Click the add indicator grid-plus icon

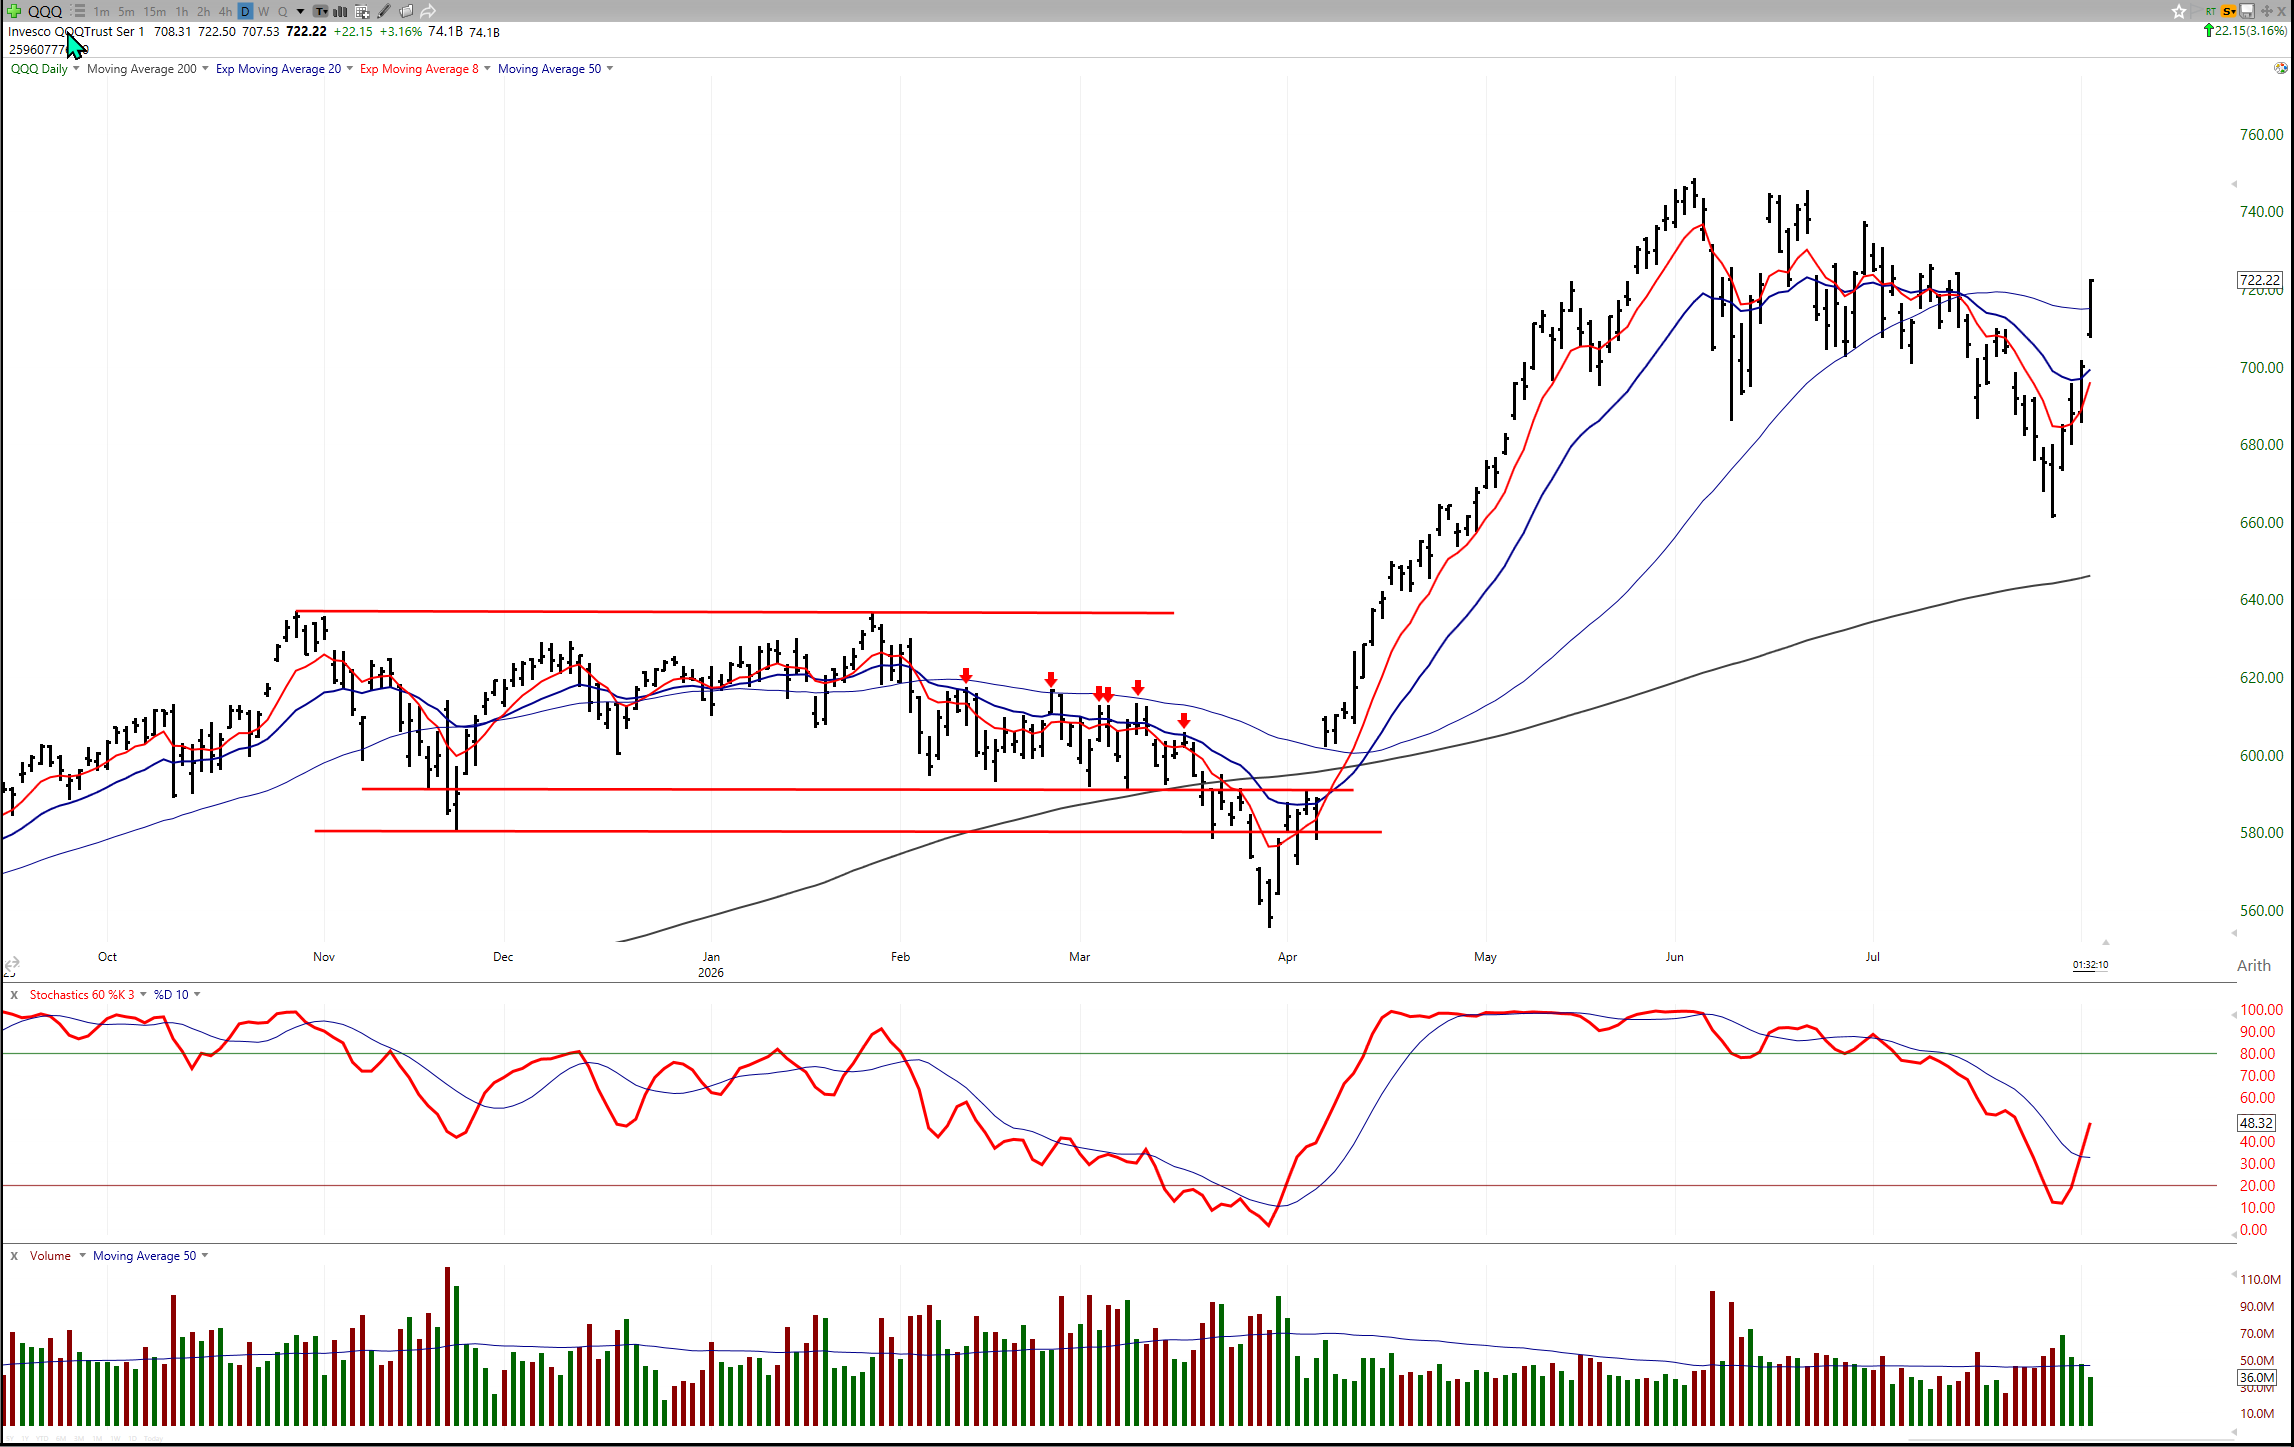[x=362, y=11]
